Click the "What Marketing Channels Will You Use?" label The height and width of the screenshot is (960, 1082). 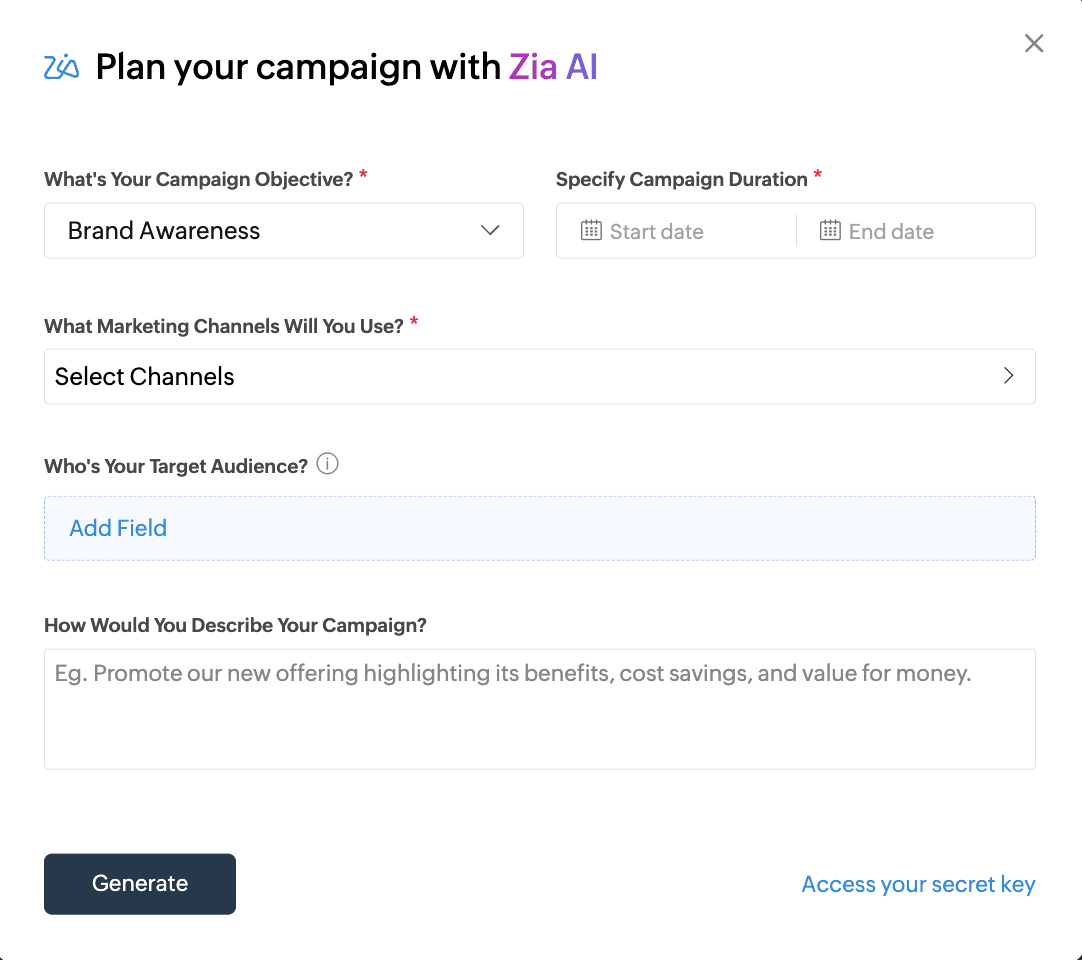click(223, 326)
